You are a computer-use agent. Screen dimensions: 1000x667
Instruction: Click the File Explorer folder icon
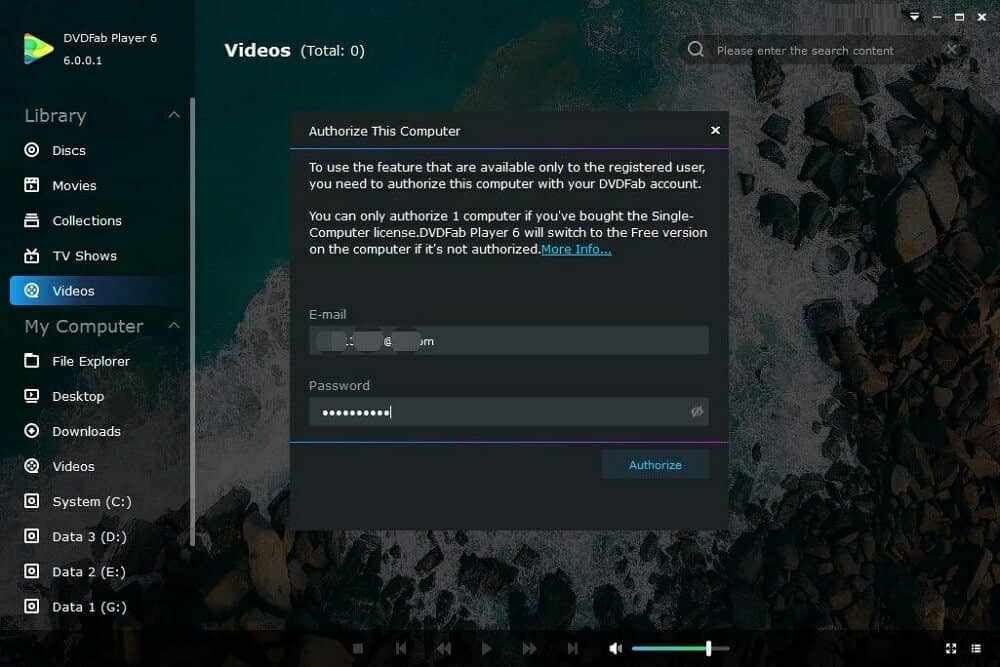point(31,360)
